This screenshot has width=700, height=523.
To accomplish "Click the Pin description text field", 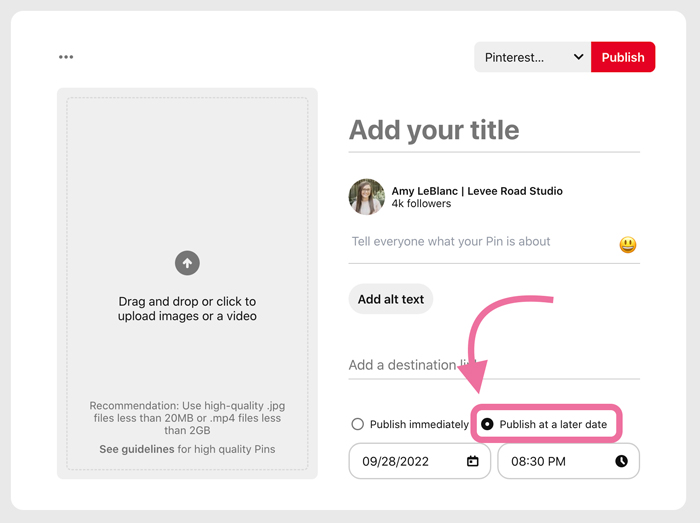I will [480, 242].
